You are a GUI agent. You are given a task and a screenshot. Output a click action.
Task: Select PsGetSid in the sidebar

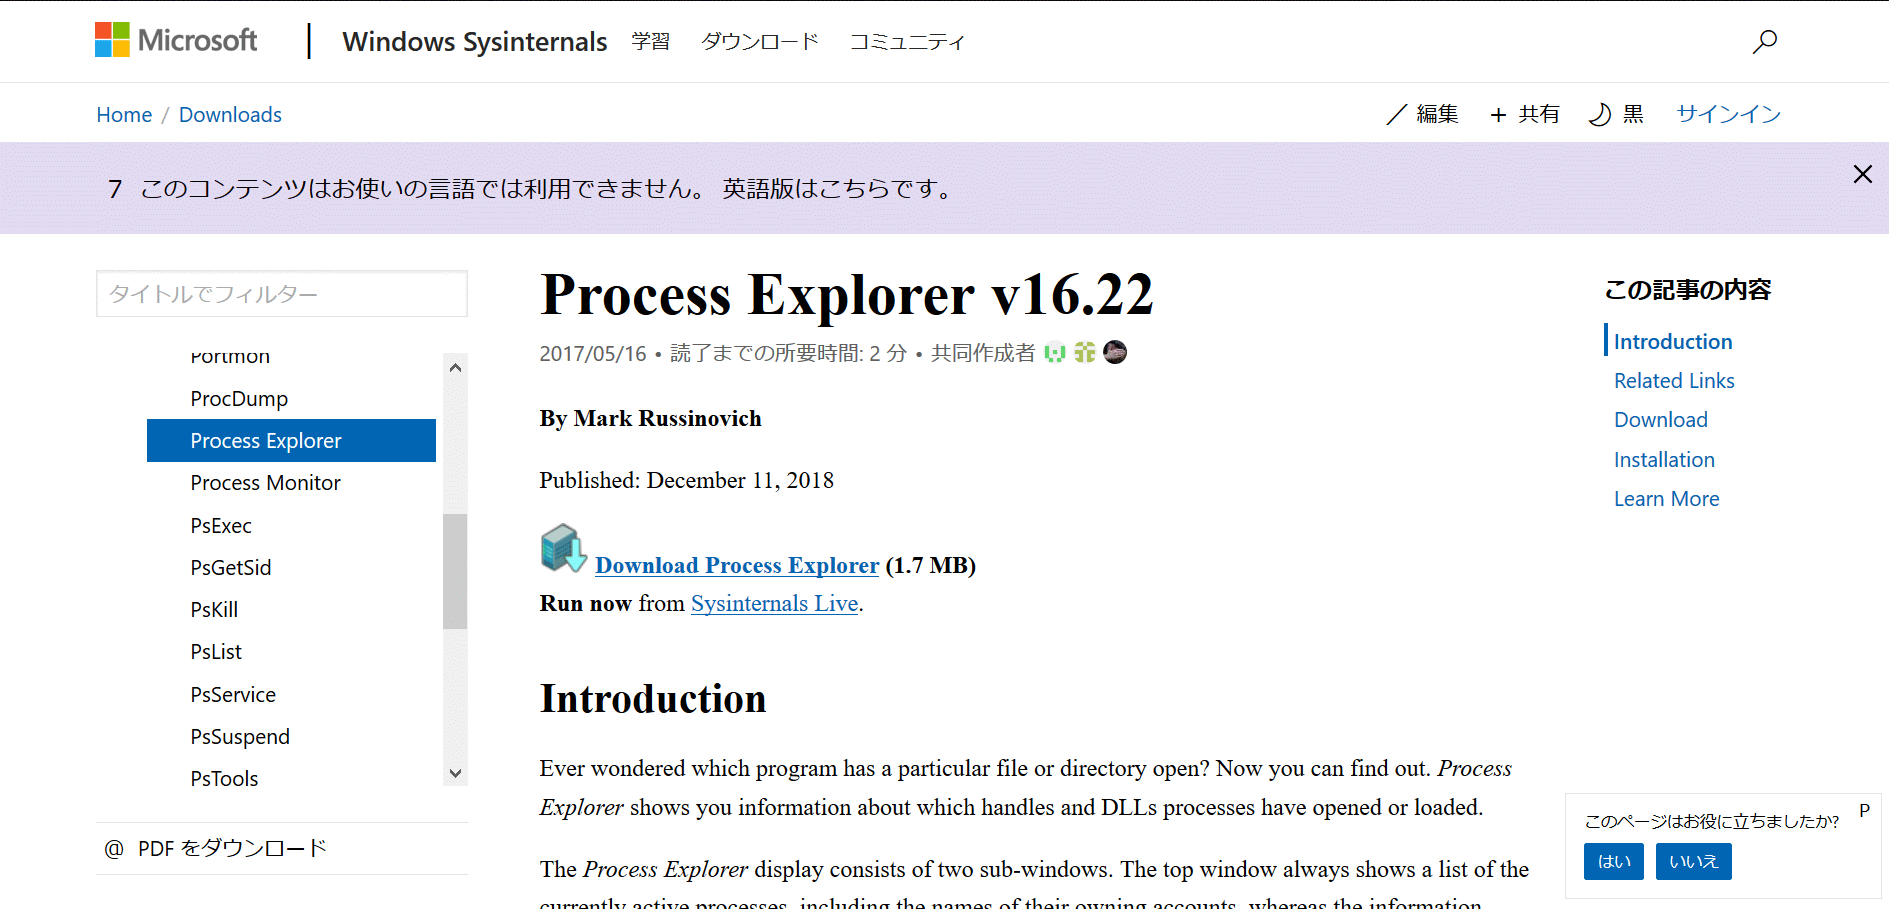[231, 568]
